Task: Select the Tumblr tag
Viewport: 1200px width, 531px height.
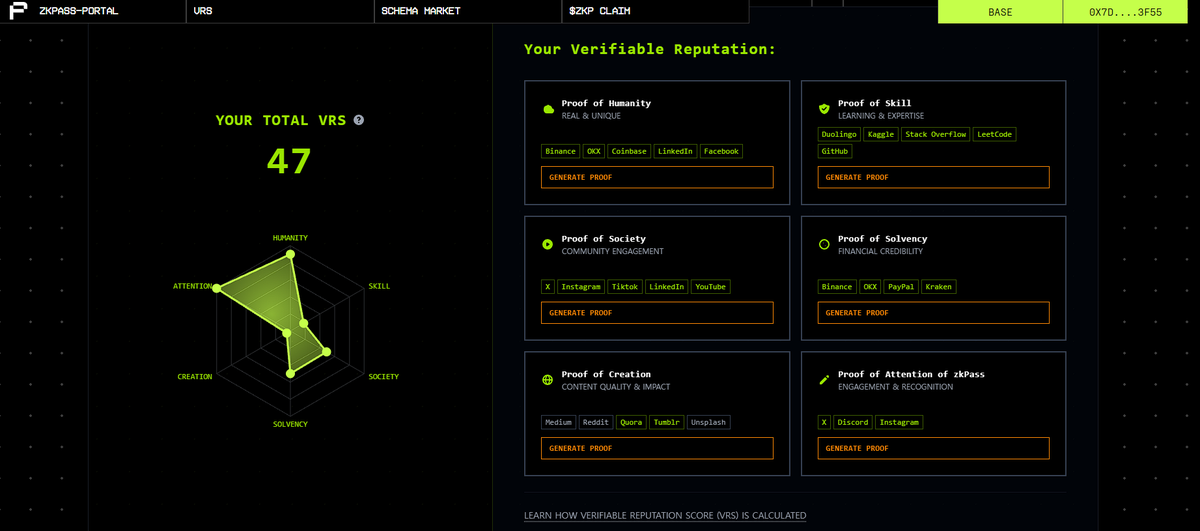Action: [667, 422]
